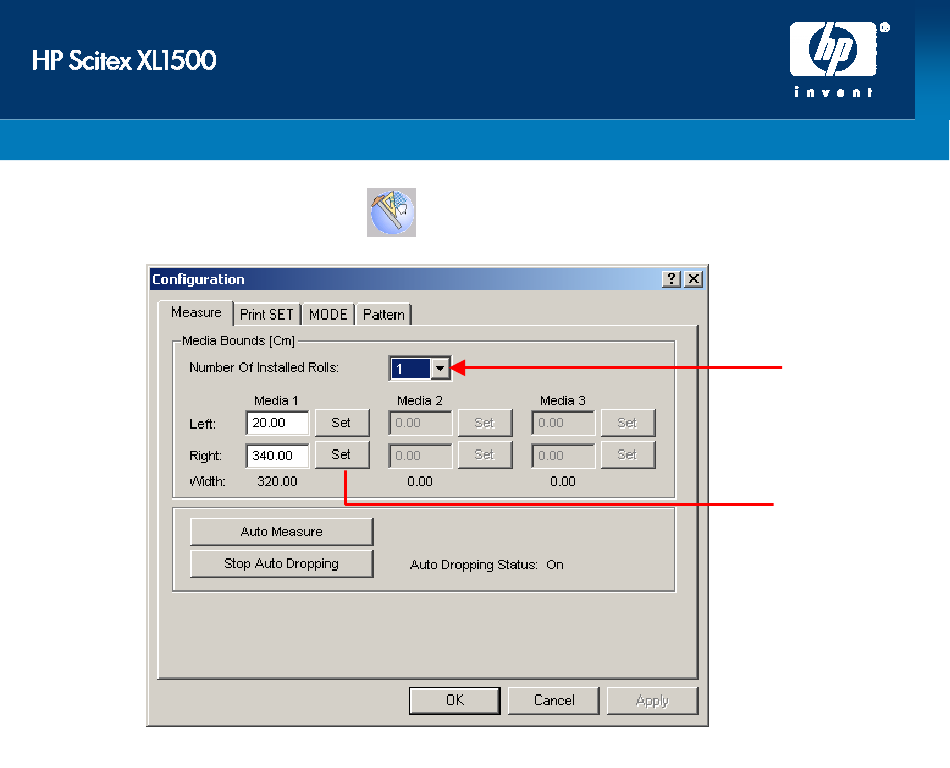This screenshot has height=768, width=950.
Task: Click the Configuration dialog help question-mark button
Action: point(671,279)
